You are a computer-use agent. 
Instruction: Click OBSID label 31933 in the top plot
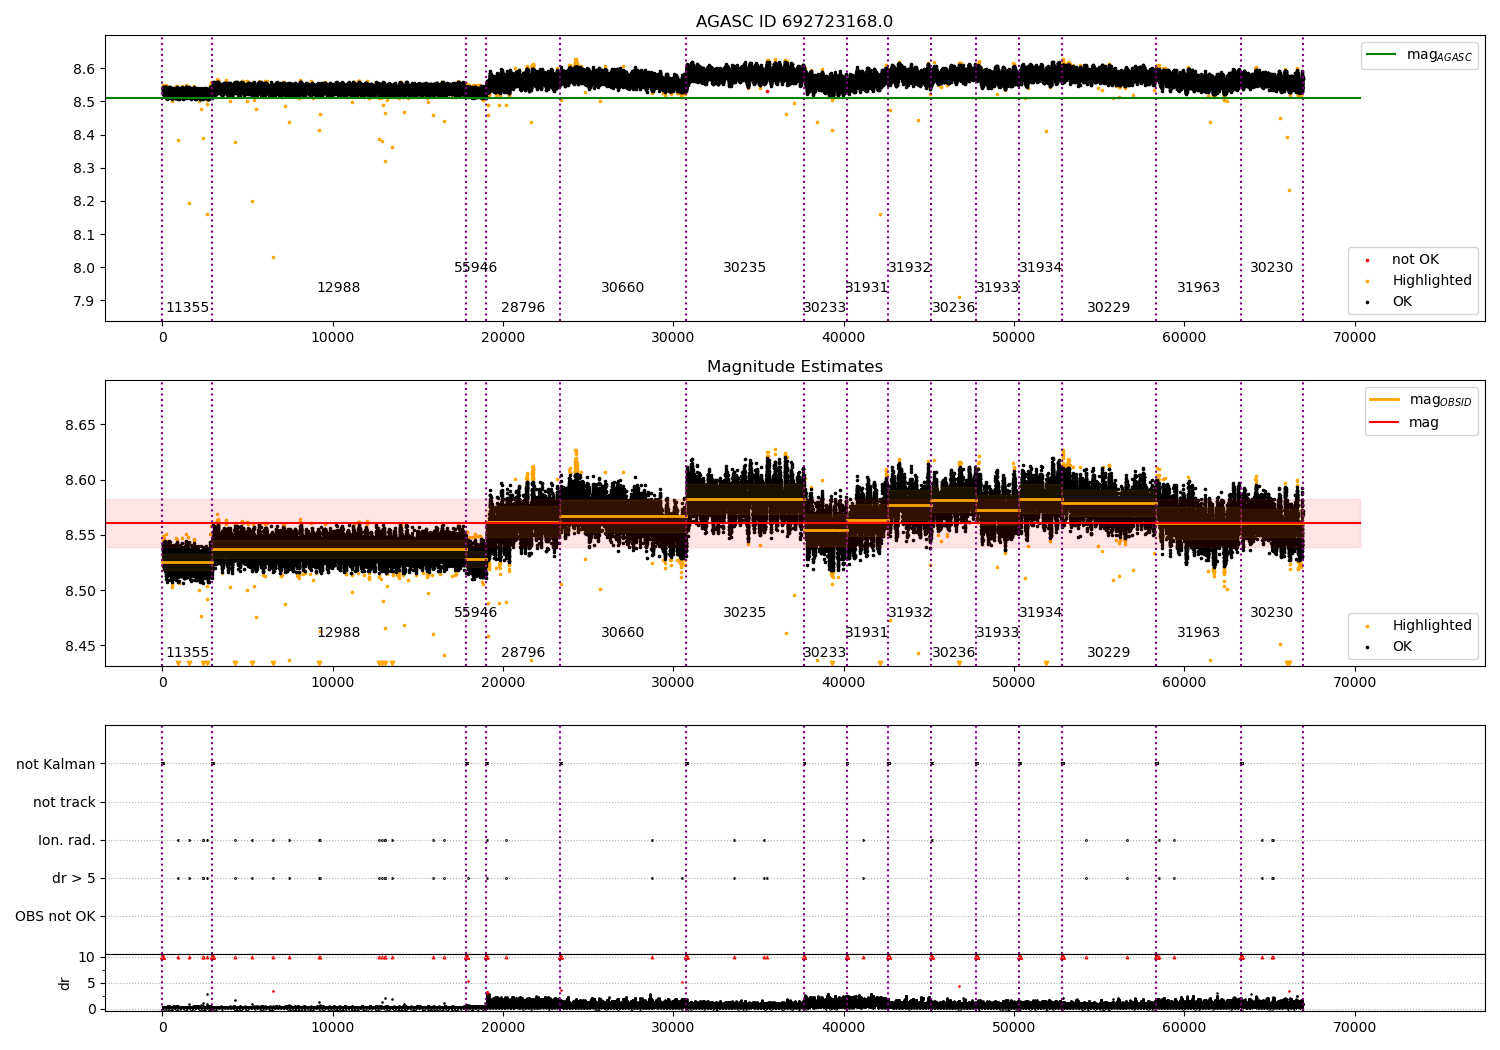click(998, 288)
